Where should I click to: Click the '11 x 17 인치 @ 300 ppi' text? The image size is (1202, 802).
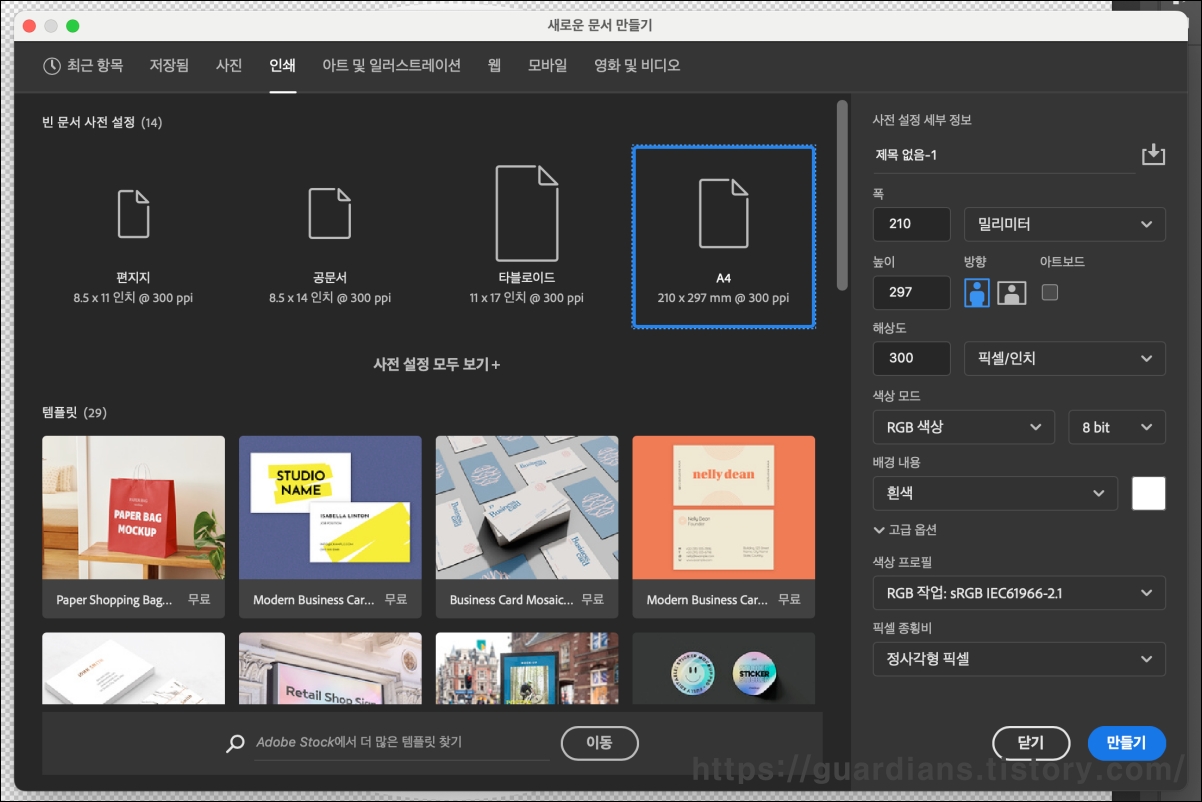click(526, 298)
